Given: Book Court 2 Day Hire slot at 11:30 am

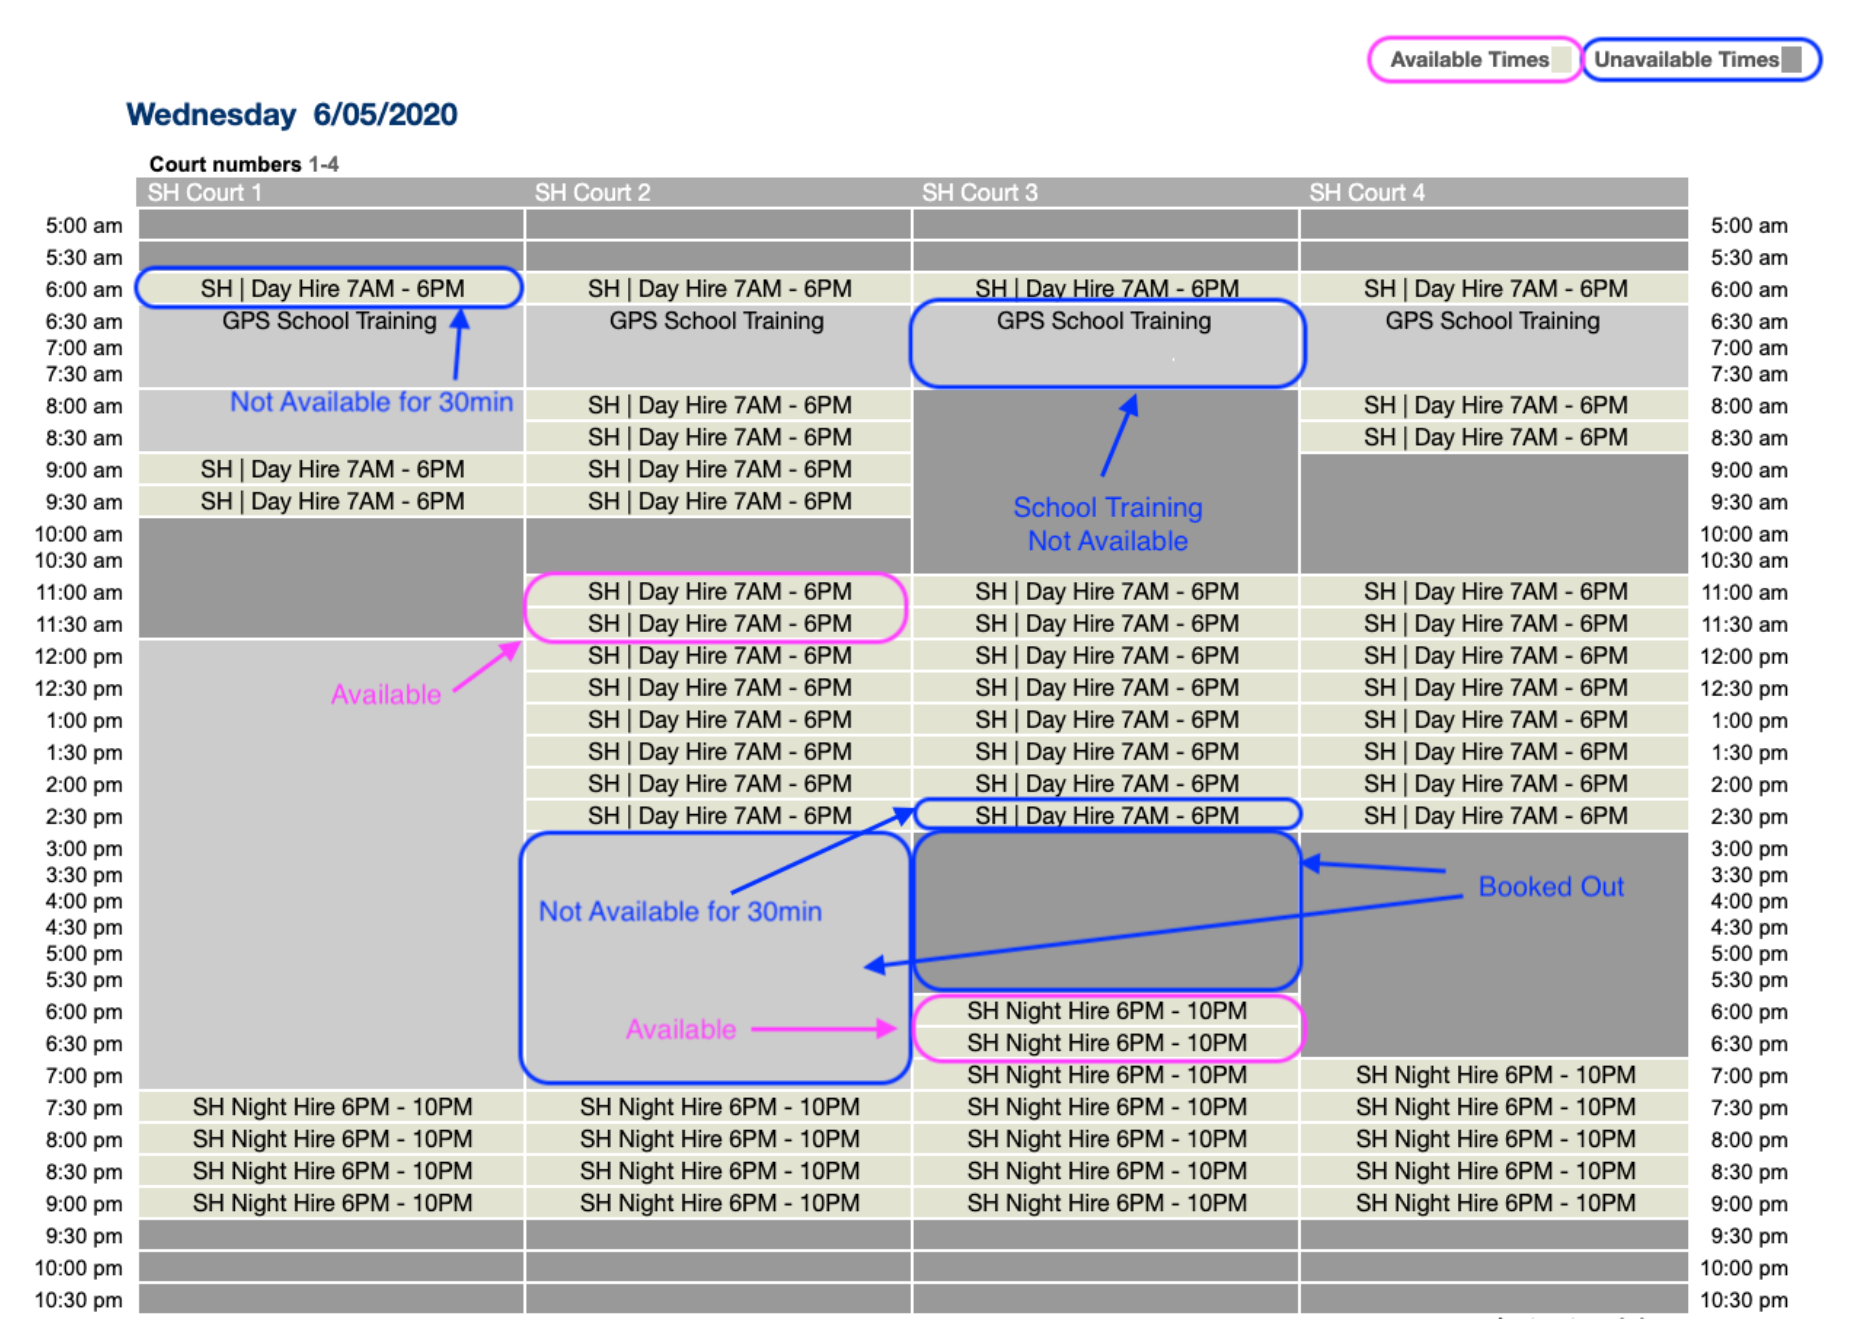Looking at the screenshot, I should tap(718, 623).
